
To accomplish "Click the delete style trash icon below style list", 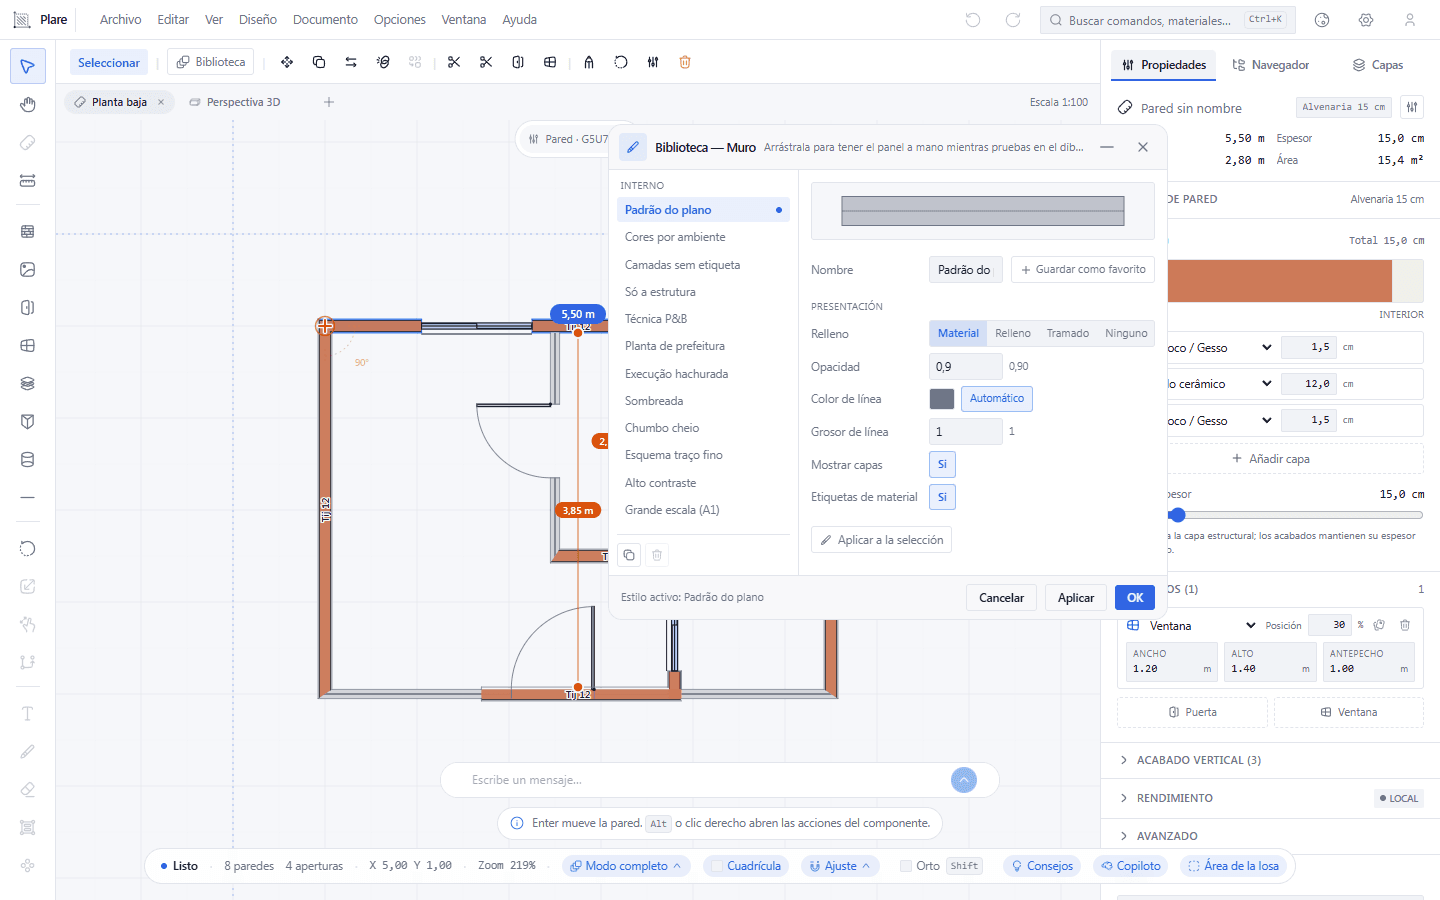I will click(657, 555).
